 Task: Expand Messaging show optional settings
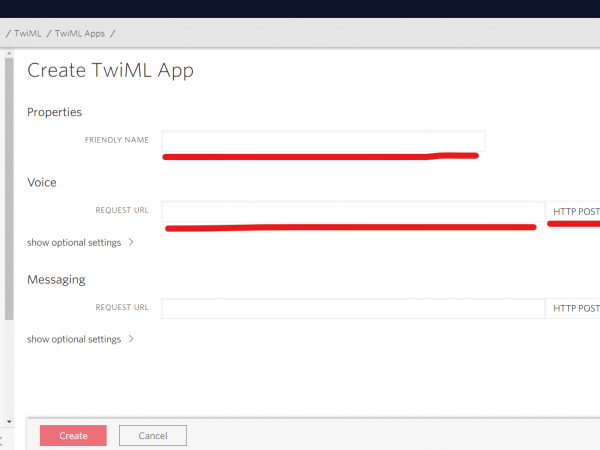point(80,339)
